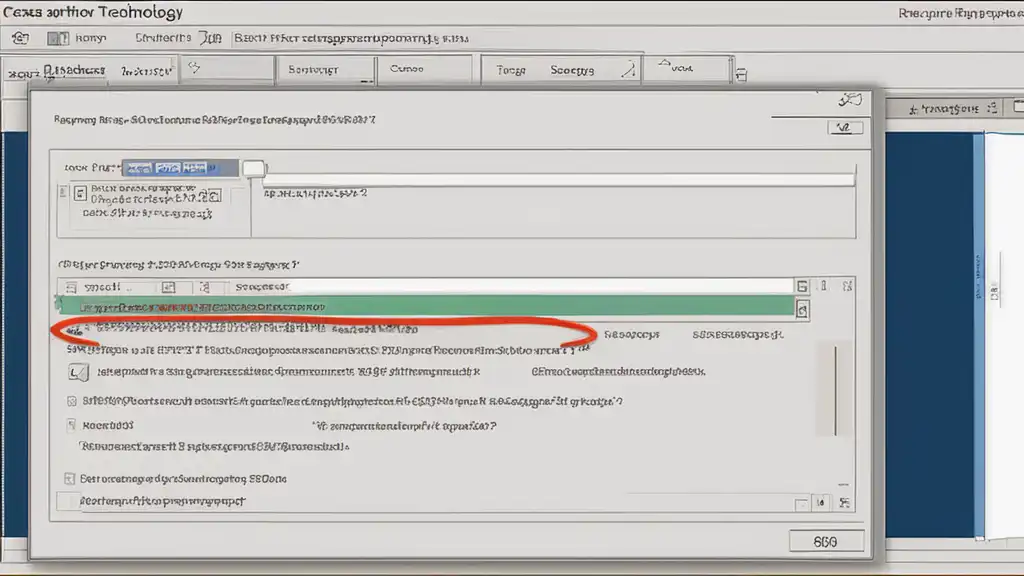Viewport: 1024px width, 576px height.
Task: Click the small arrow icon tab after Inckiscu
Action: (194, 67)
